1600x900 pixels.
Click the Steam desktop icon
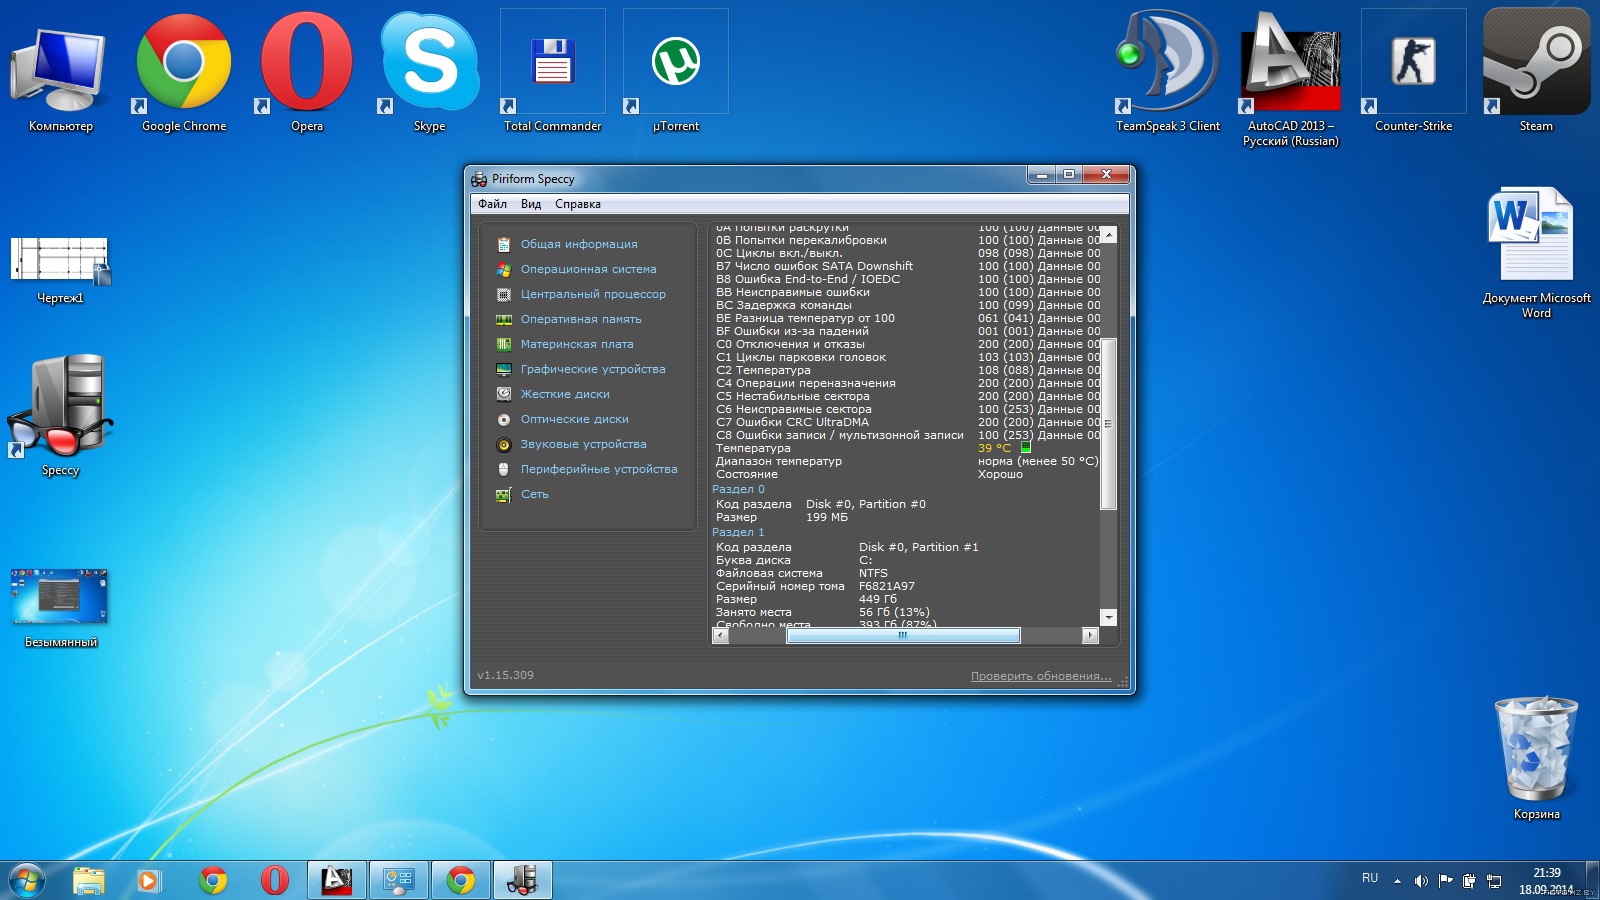1537,72
